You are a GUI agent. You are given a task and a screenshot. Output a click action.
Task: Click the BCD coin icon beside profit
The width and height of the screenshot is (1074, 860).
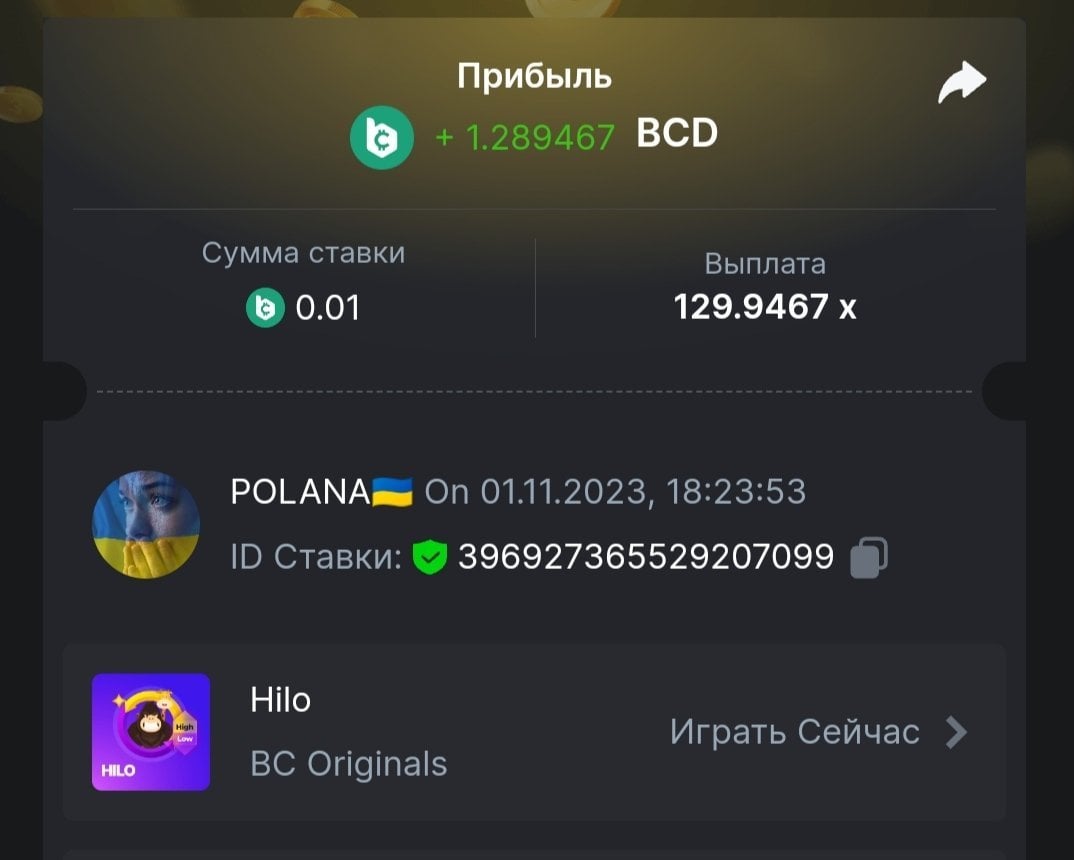pyautogui.click(x=382, y=138)
